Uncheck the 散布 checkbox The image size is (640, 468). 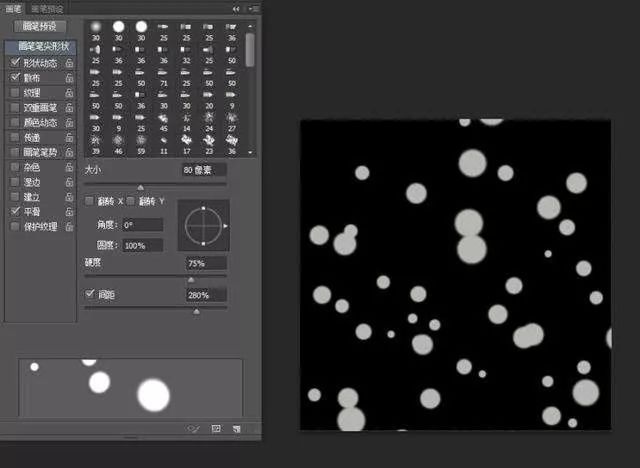pyautogui.click(x=15, y=77)
